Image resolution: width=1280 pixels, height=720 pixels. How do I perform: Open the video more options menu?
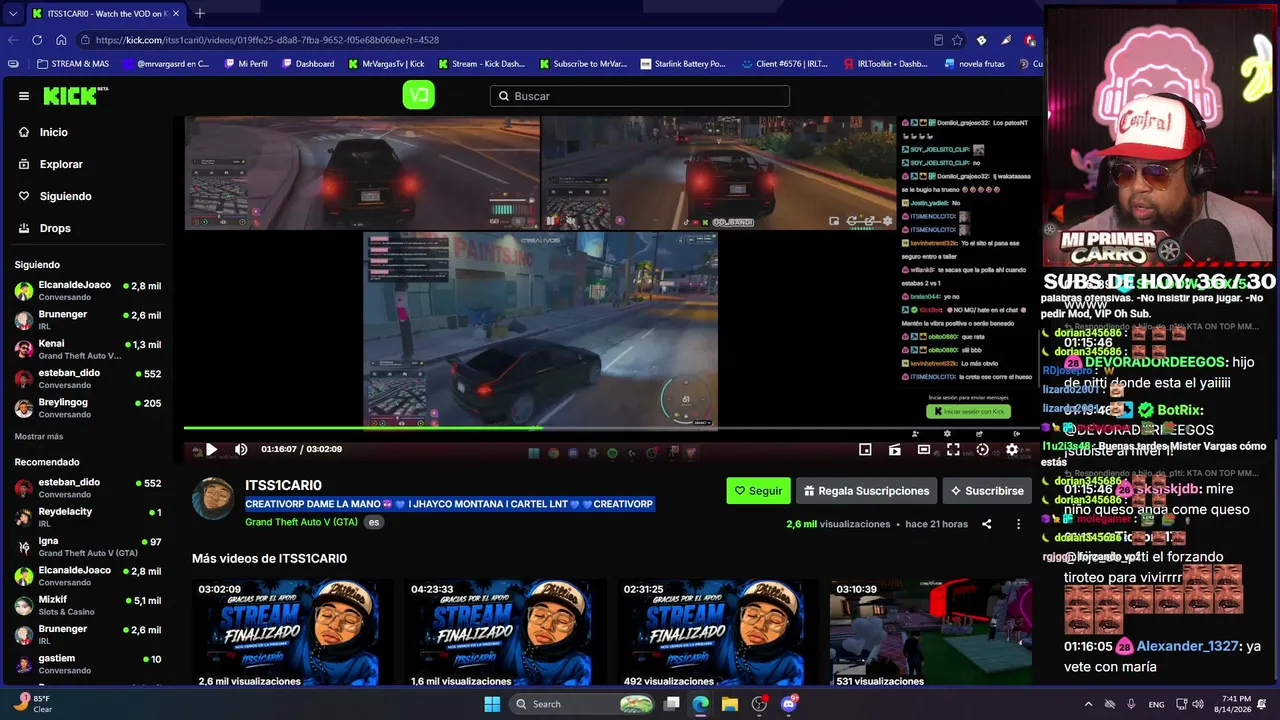pos(1018,524)
